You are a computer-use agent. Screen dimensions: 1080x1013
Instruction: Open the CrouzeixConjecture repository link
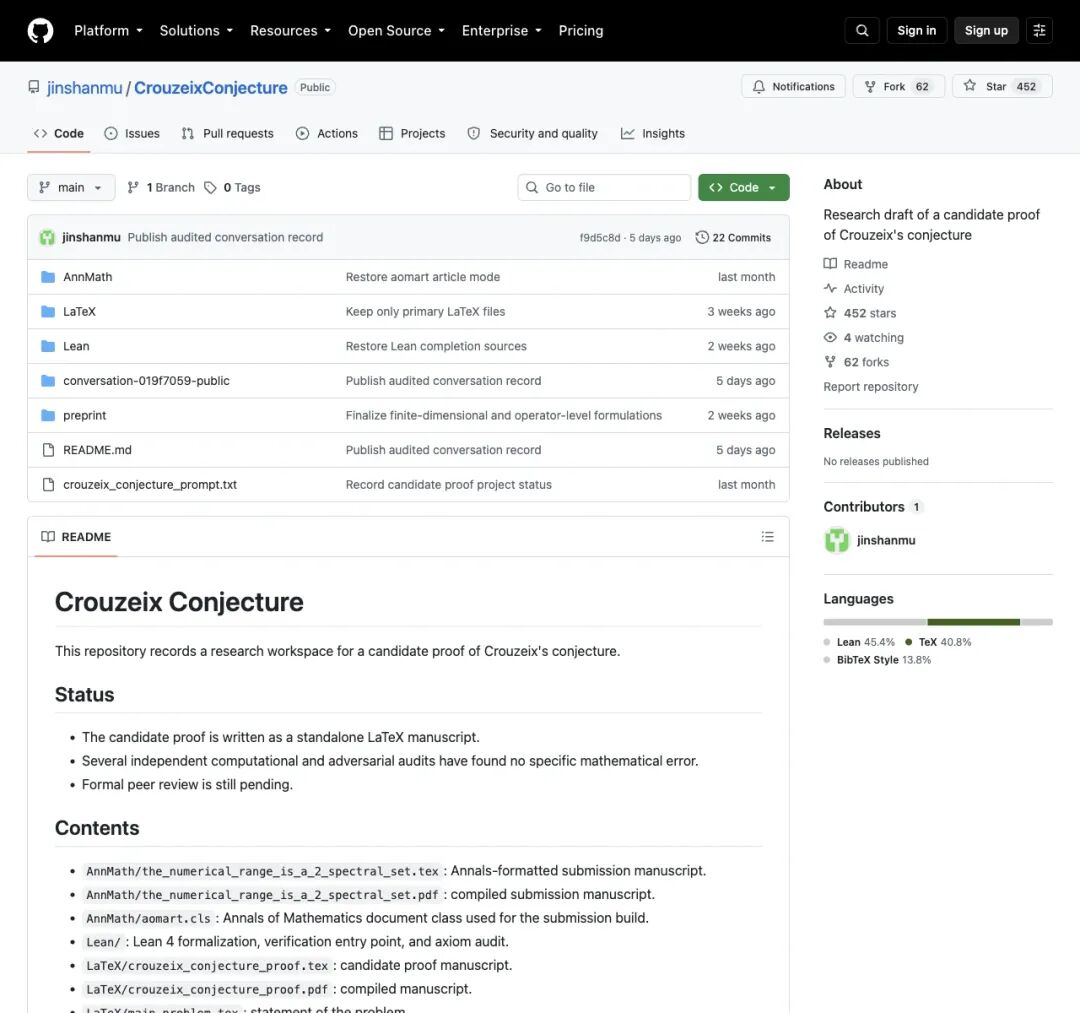point(210,87)
